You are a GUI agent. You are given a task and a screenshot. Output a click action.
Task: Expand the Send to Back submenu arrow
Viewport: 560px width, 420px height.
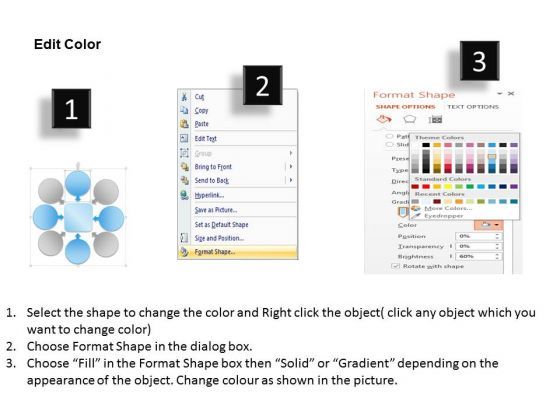(x=291, y=180)
